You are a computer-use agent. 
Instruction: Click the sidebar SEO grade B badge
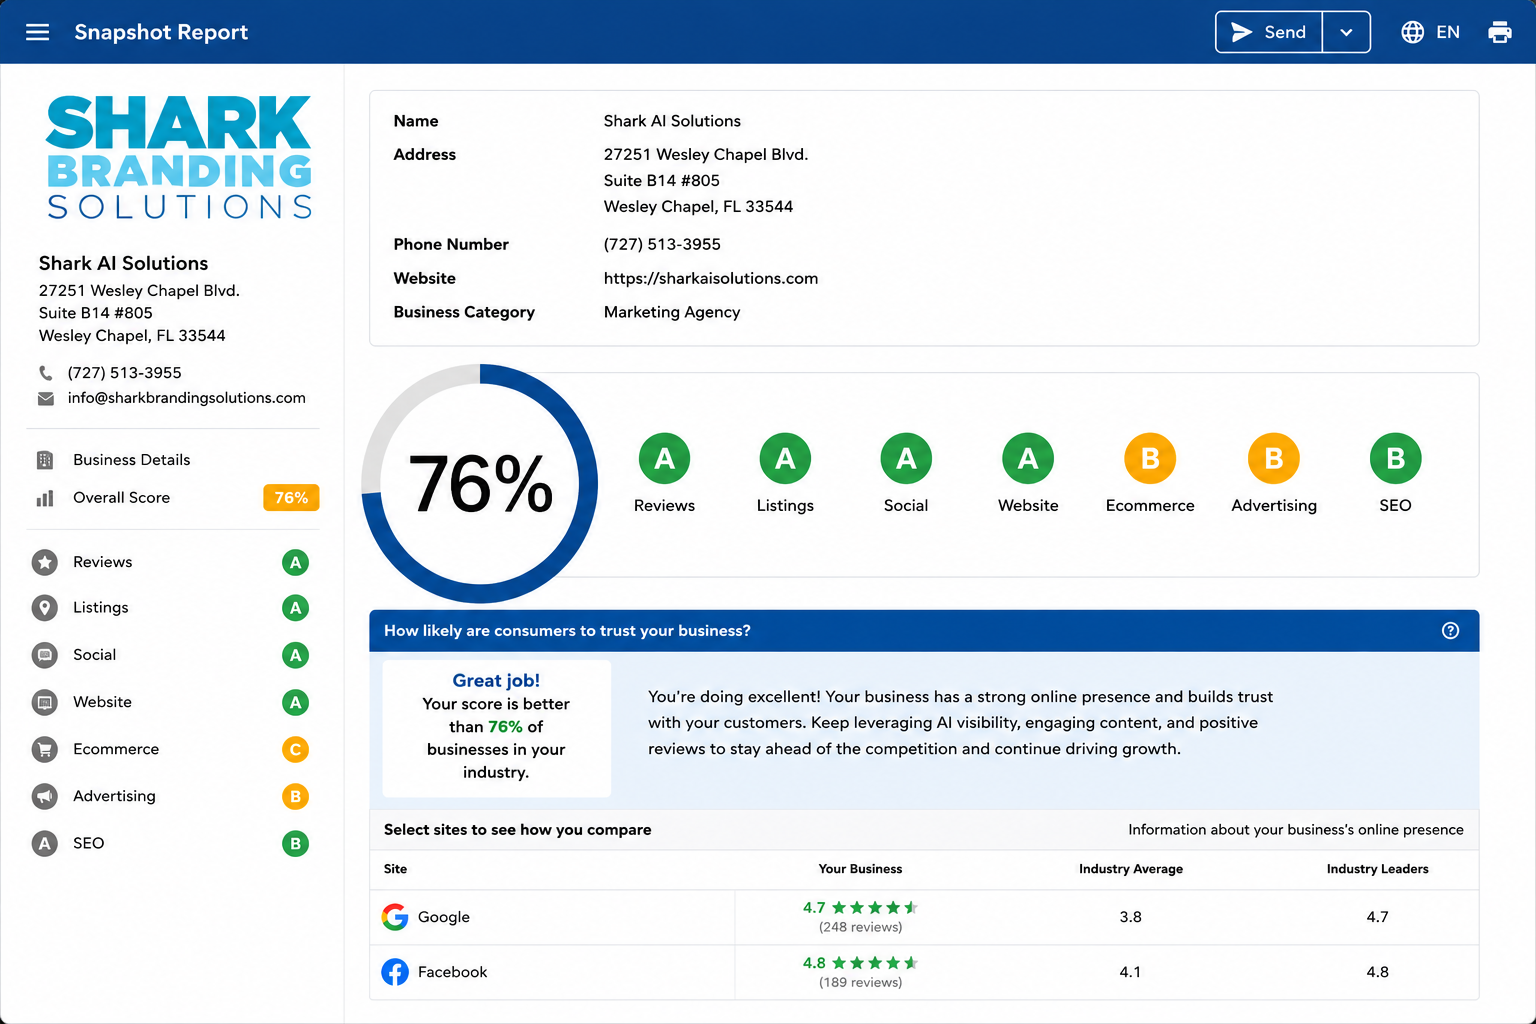click(x=295, y=844)
